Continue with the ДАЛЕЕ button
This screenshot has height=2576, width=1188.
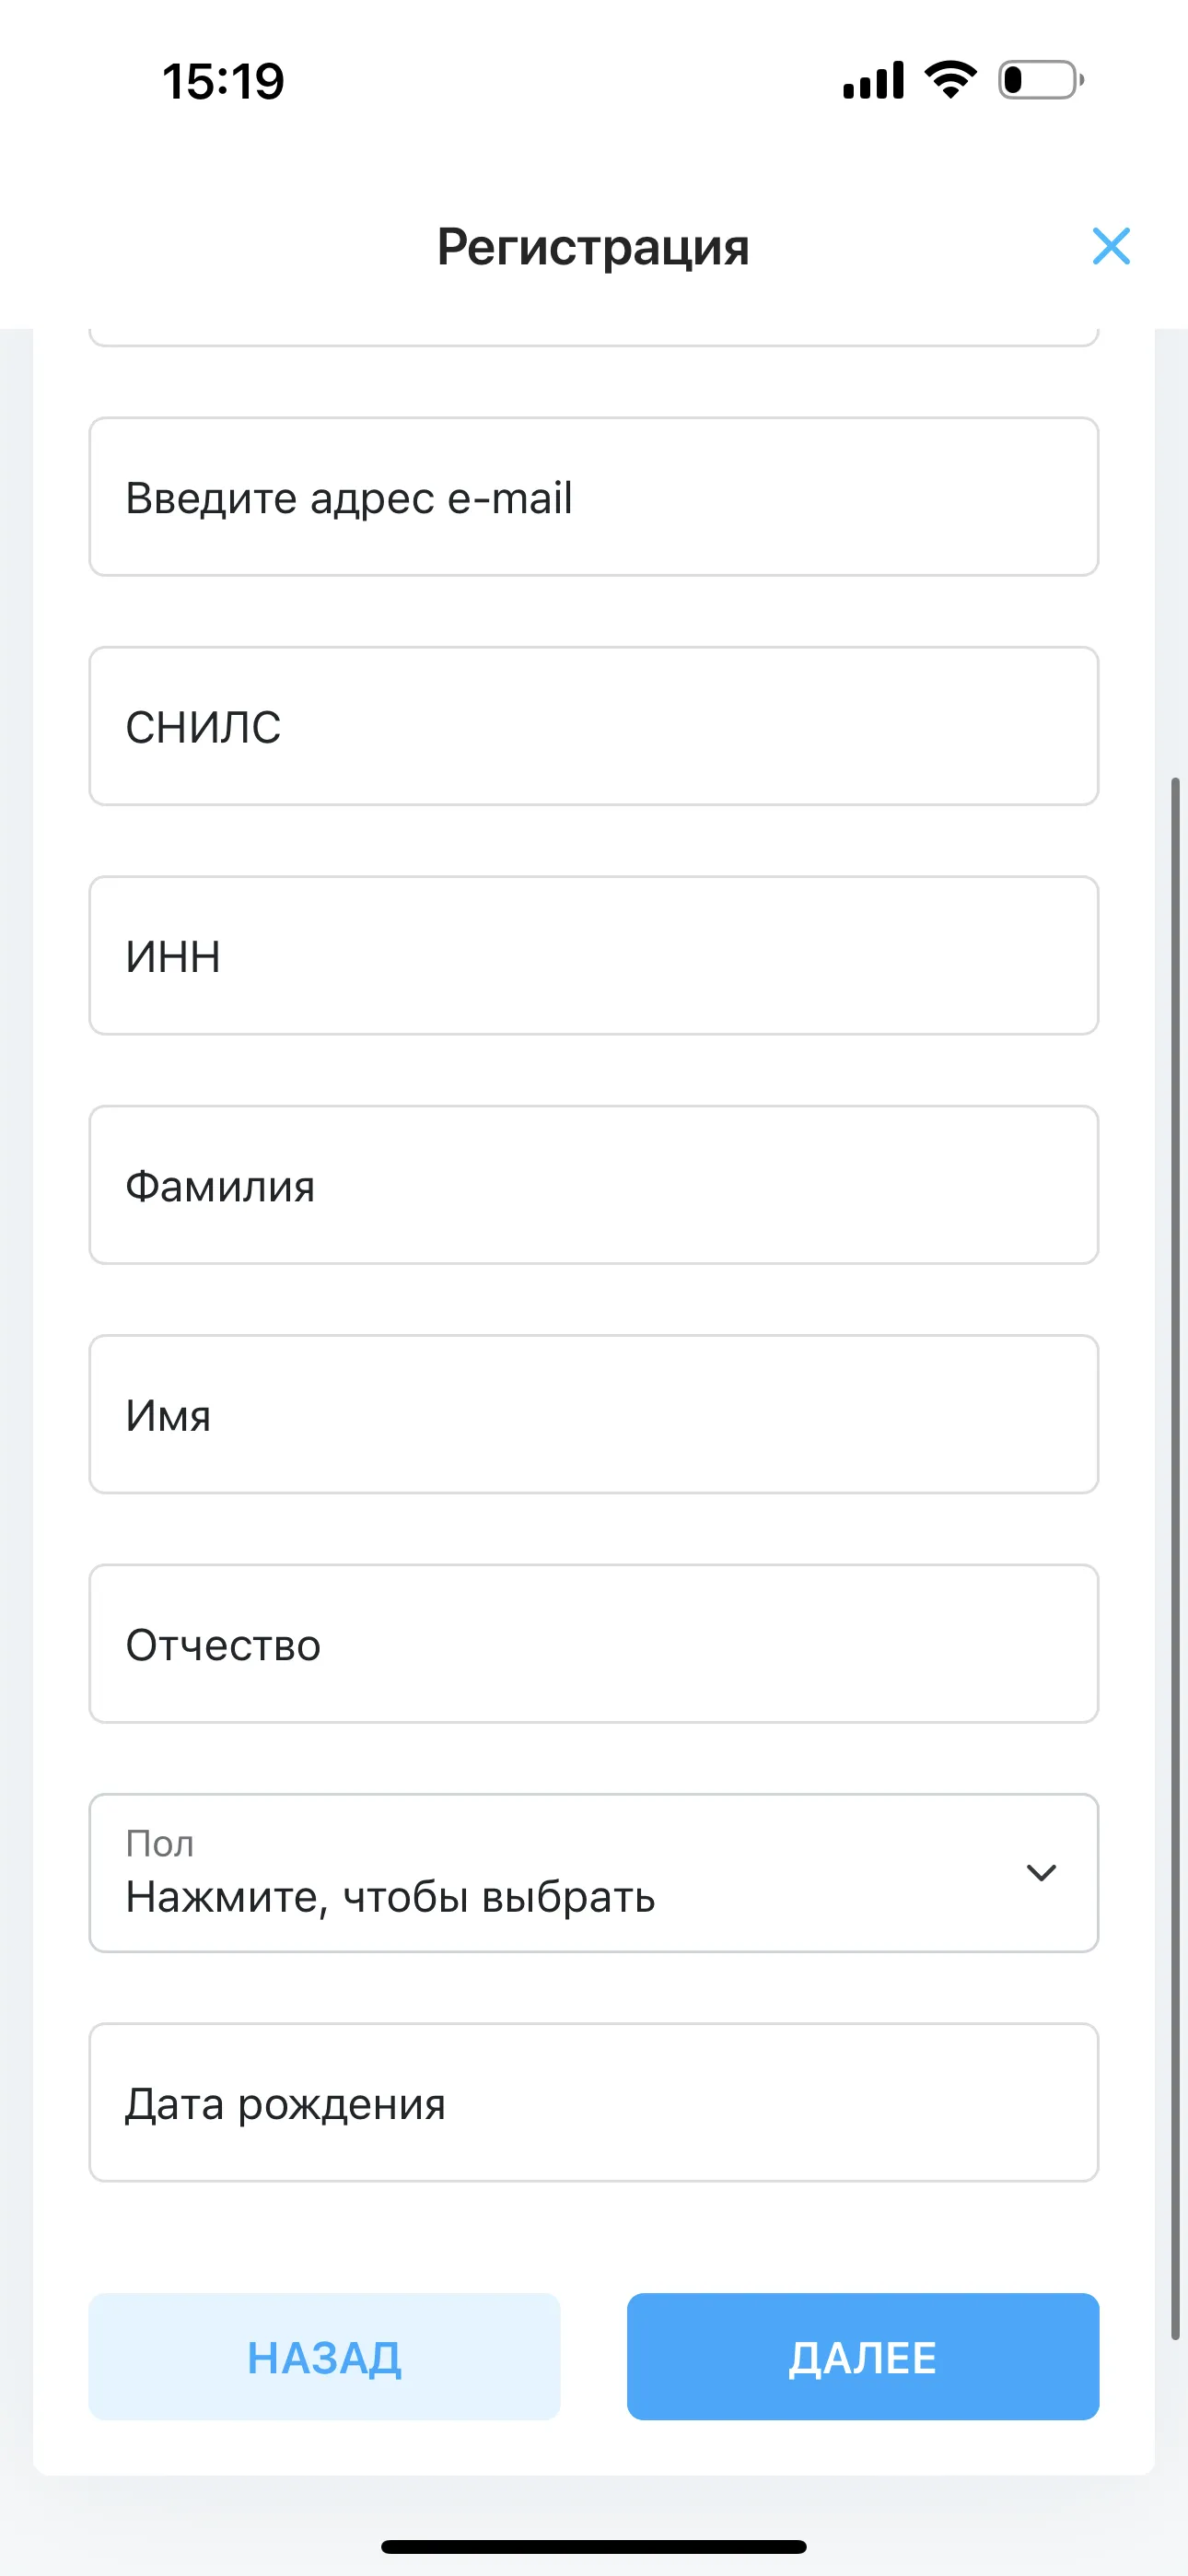point(863,2357)
